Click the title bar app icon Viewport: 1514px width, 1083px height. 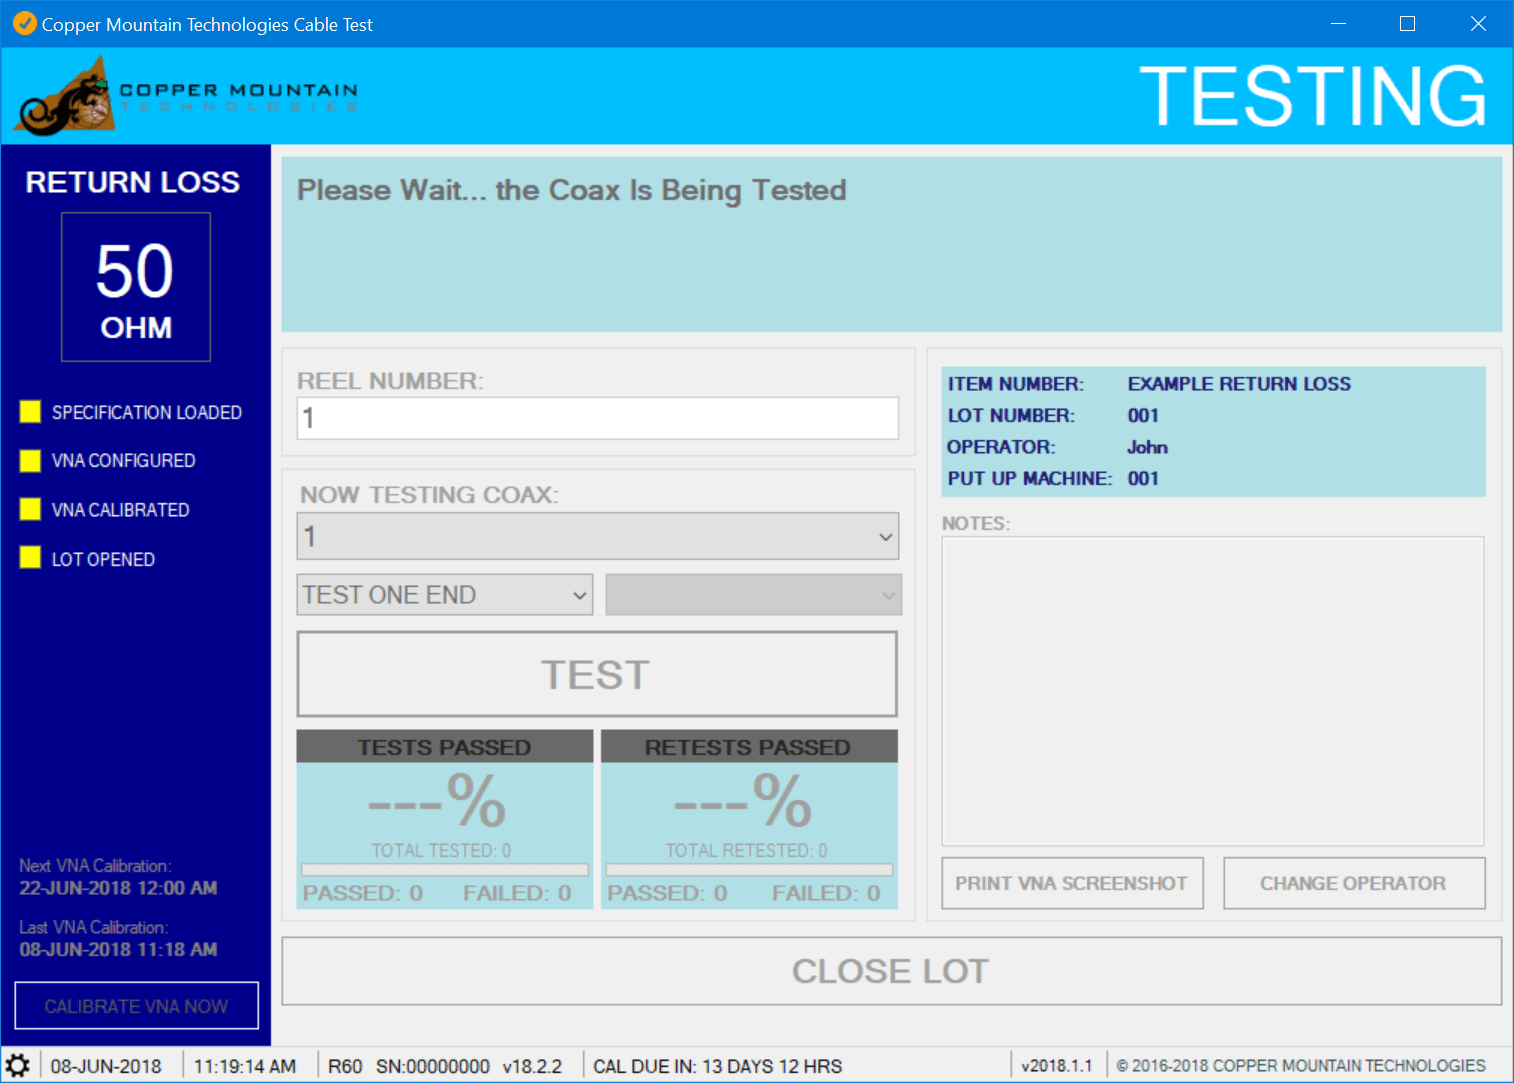pyautogui.click(x=24, y=23)
